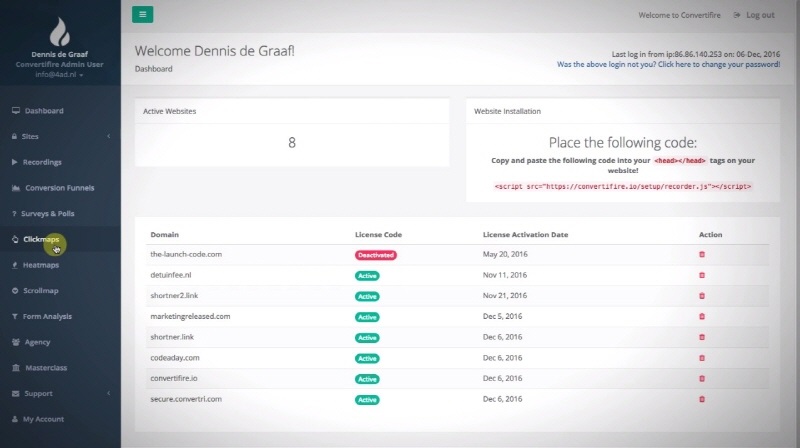Click the Form Analysis filter icon
The image size is (800, 448).
tap(15, 316)
